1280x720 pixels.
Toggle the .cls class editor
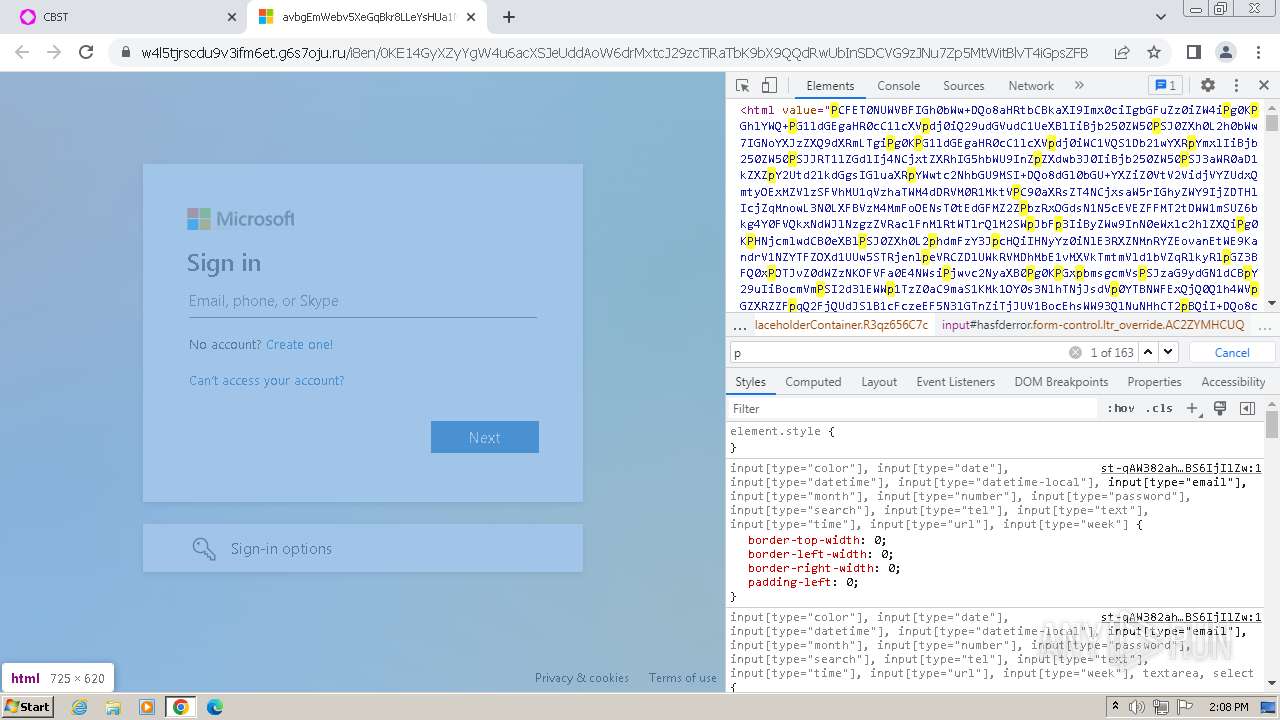[1159, 409]
